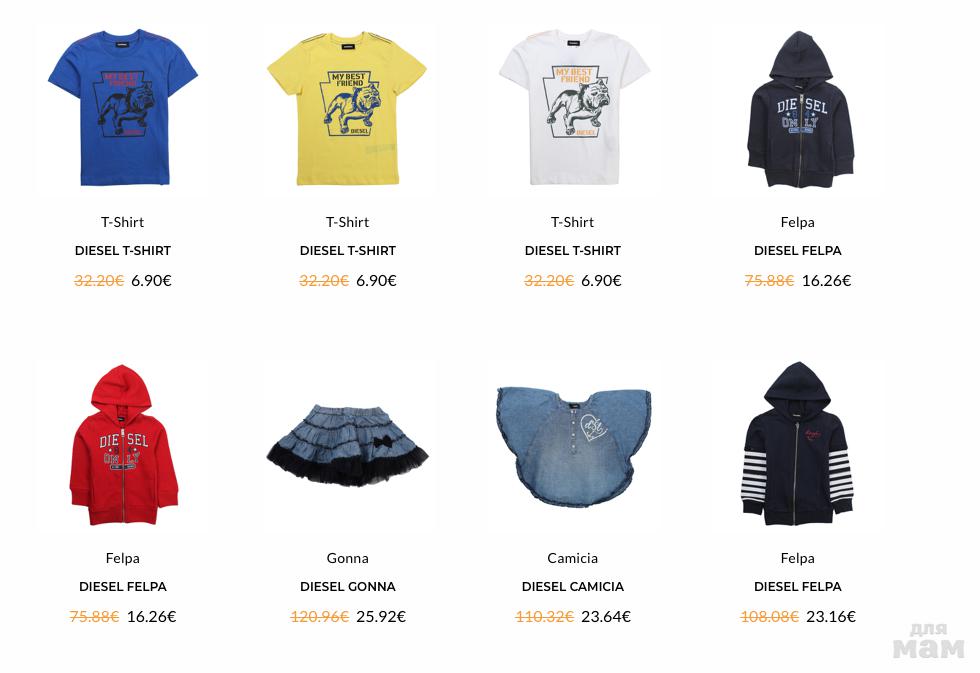Click the для мам watermark logo
This screenshot has width=980, height=673.
(929, 641)
